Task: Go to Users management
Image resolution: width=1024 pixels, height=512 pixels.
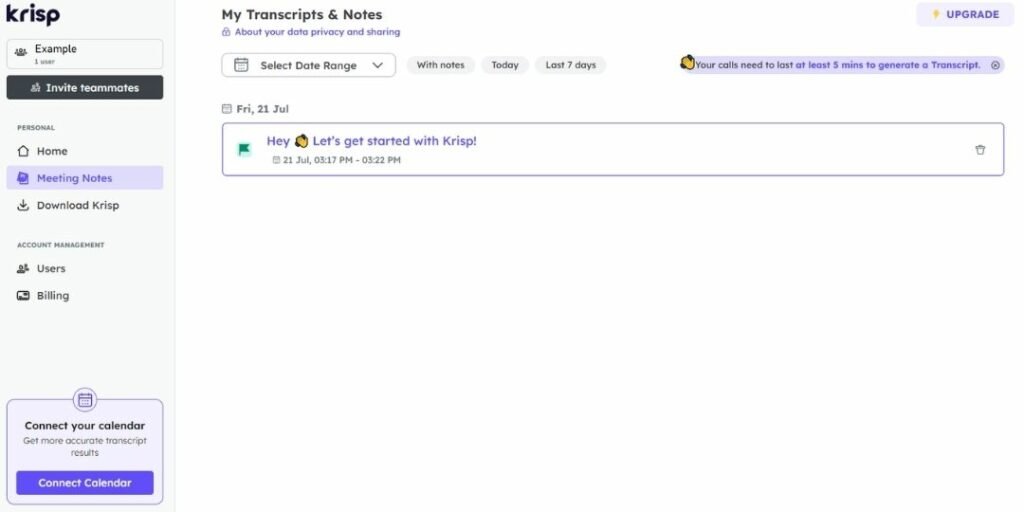Action: pyautogui.click(x=85, y=268)
